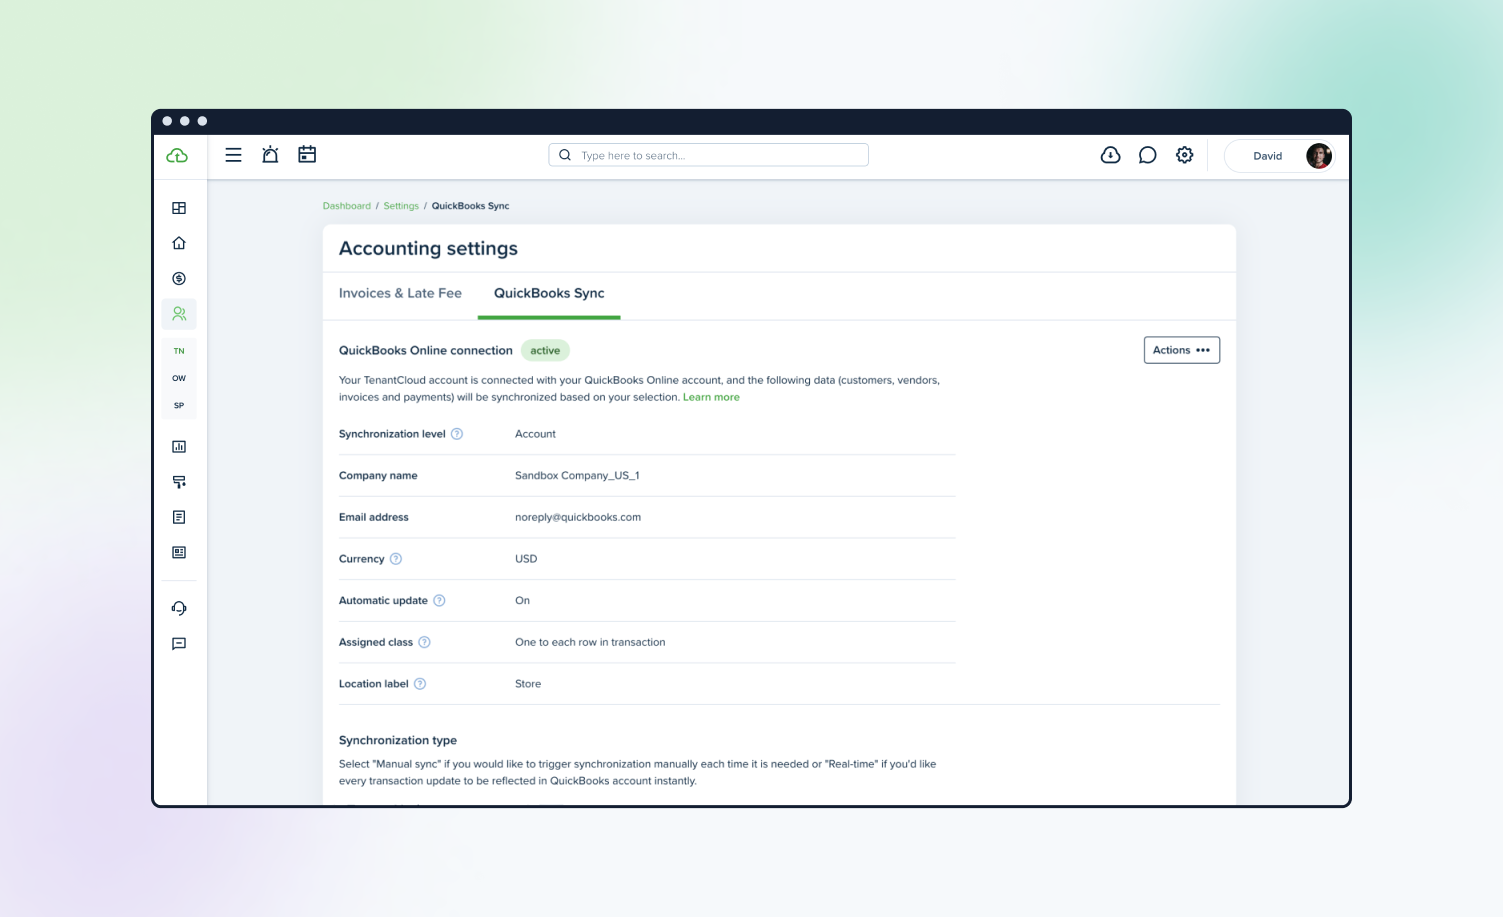Select the TN contacts submenu item
Viewport: 1503px width, 917px height.
tap(179, 351)
